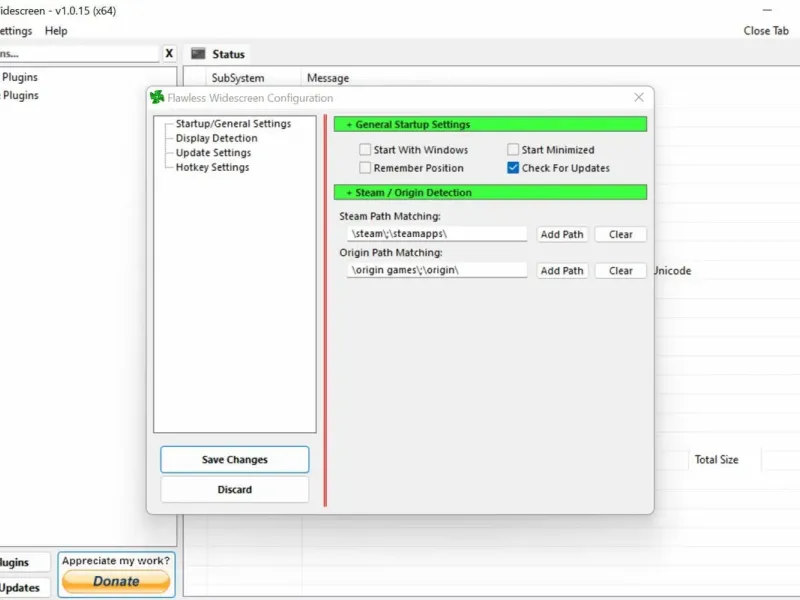Screen dimensions: 800x600
Task: Clear the plugin search with X button
Action: click(169, 53)
